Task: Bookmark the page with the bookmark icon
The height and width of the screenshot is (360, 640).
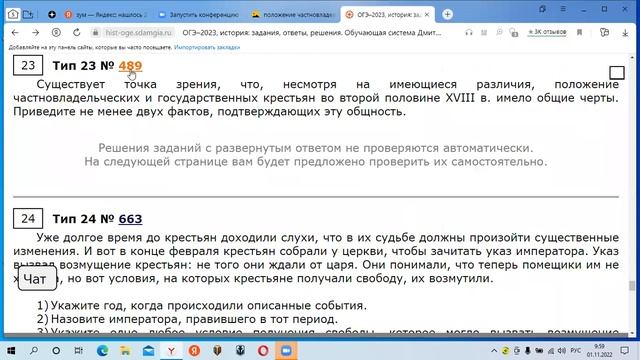Action: coord(579,33)
